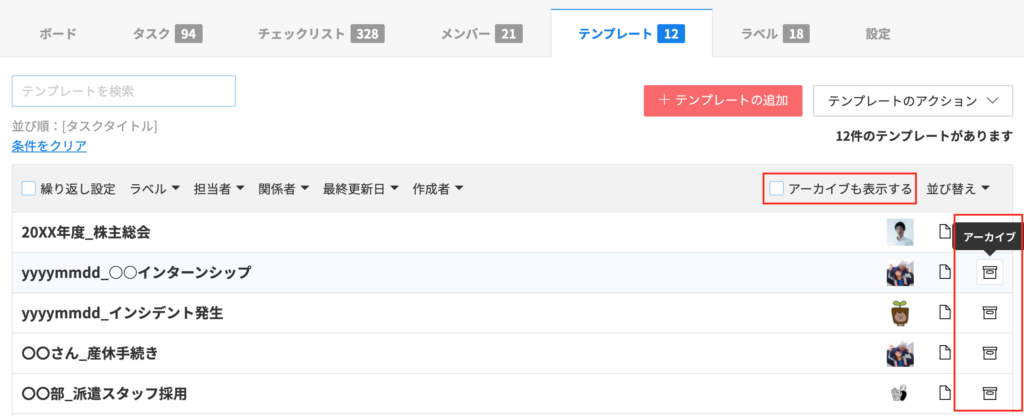
Task: Click the archive icon for yyyymmdd_○○インターンシップ
Action: (x=989, y=272)
